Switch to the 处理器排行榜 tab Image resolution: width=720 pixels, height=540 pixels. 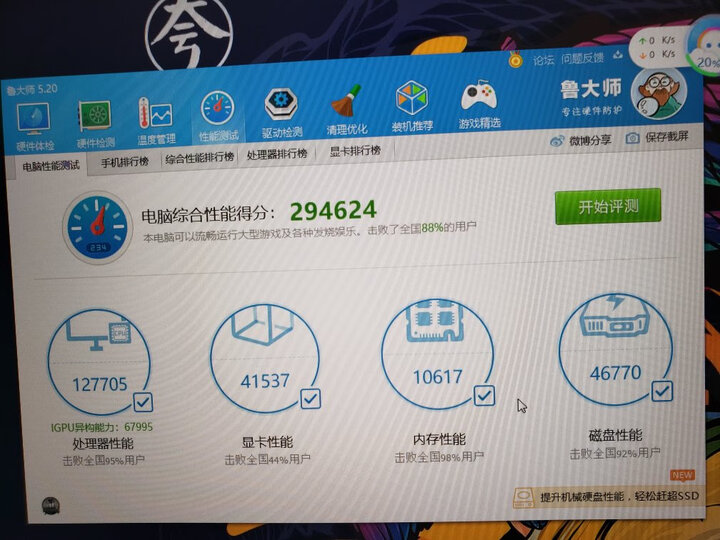click(277, 155)
